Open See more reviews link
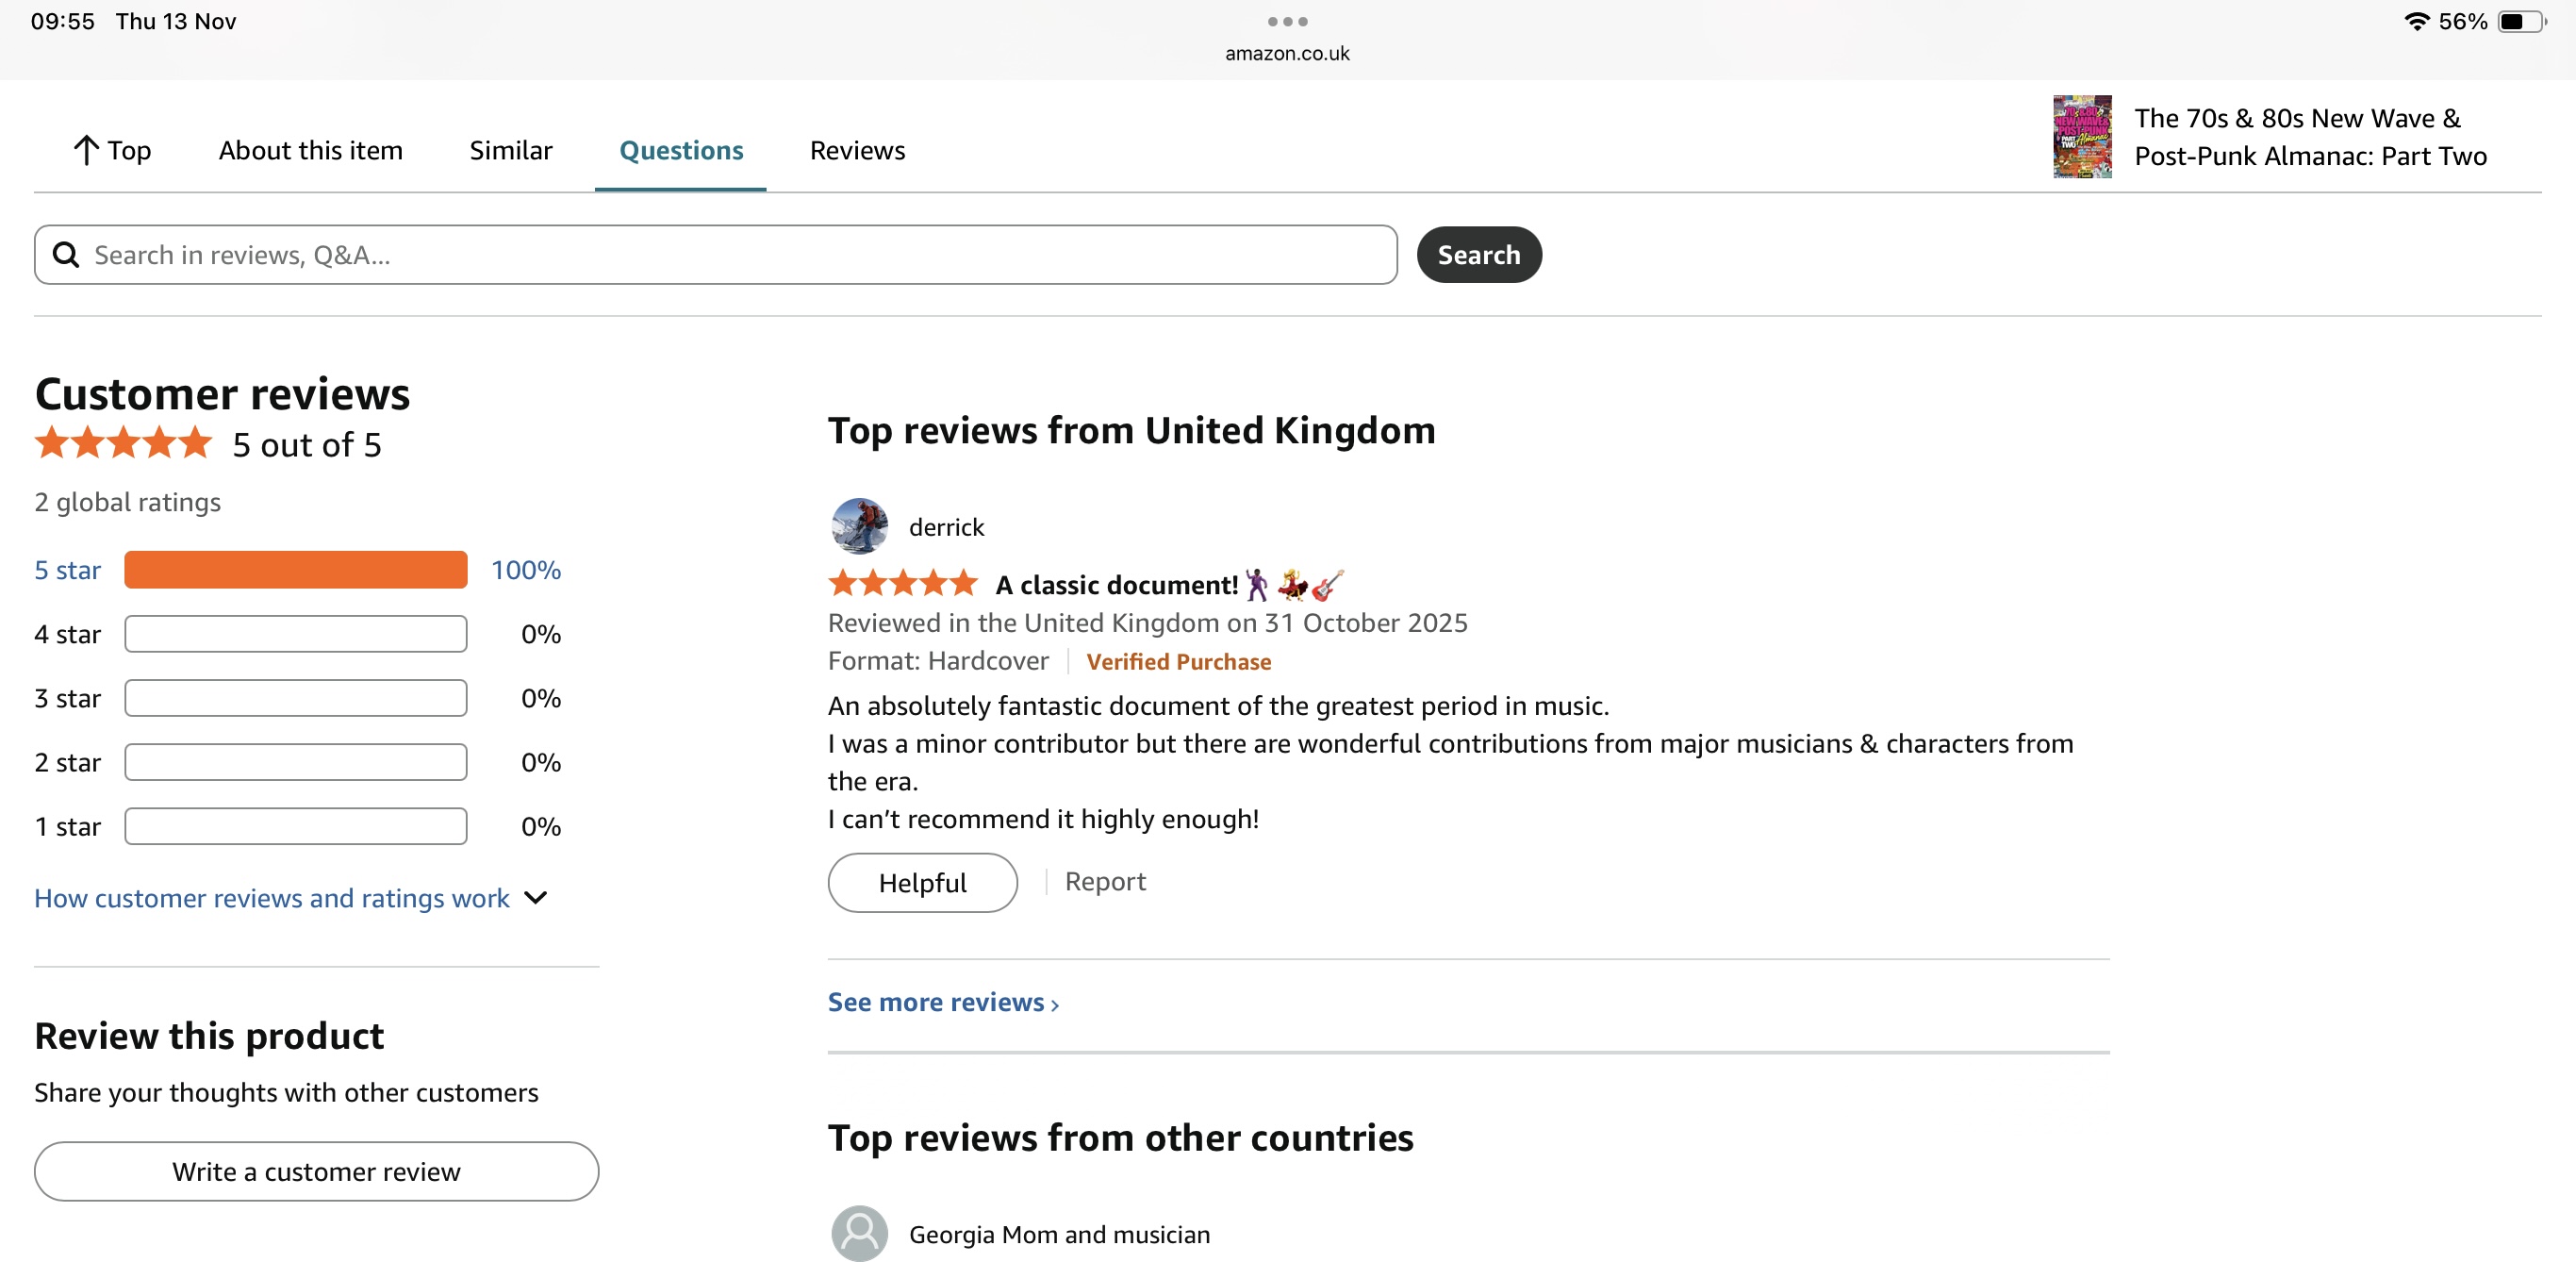 click(942, 1002)
